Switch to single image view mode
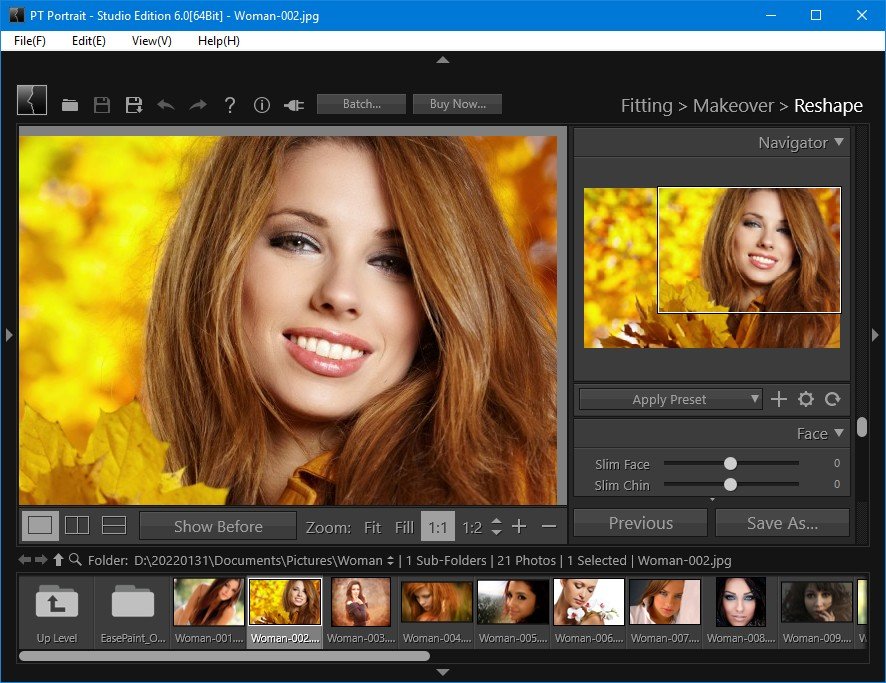The width and height of the screenshot is (886, 683). [x=40, y=526]
